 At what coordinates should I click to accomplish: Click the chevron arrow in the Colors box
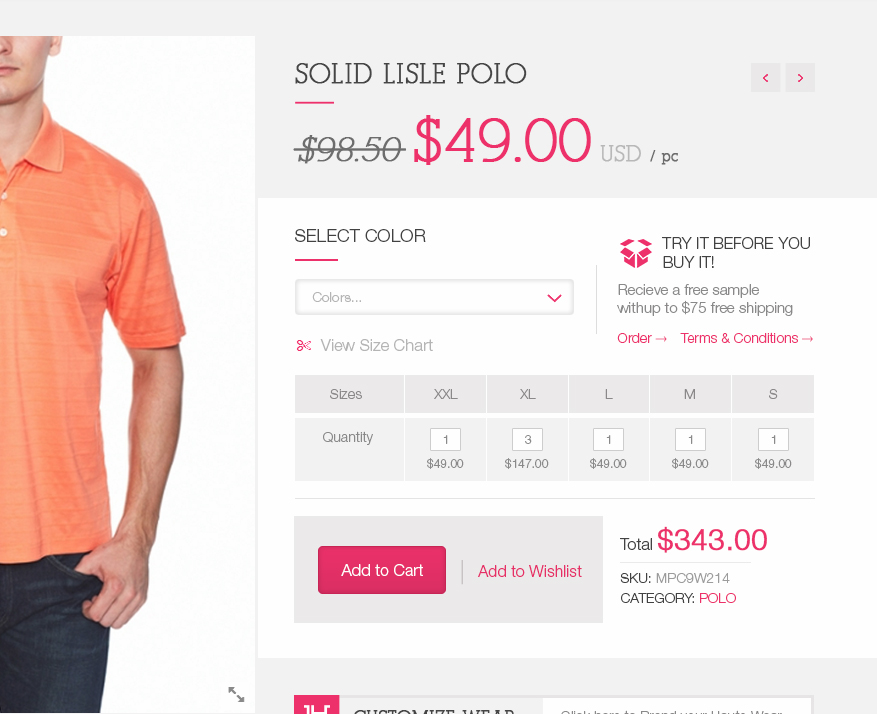pyautogui.click(x=554, y=298)
